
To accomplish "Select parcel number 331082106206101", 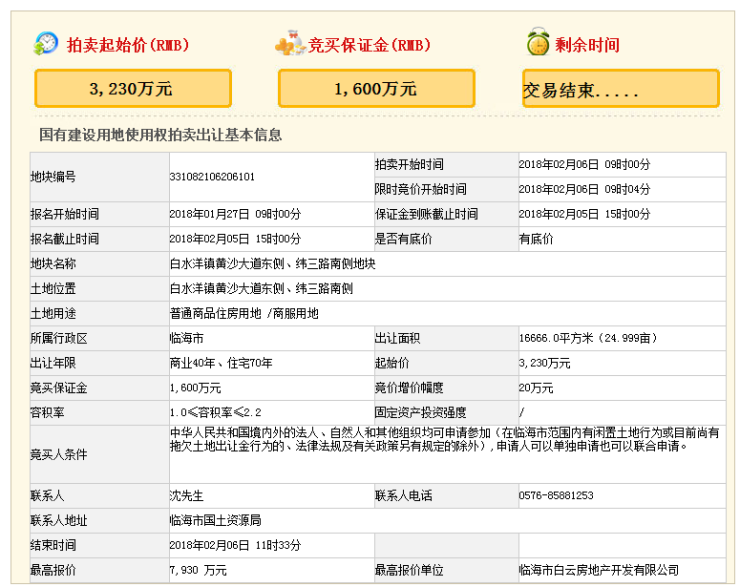I will 212,177.
